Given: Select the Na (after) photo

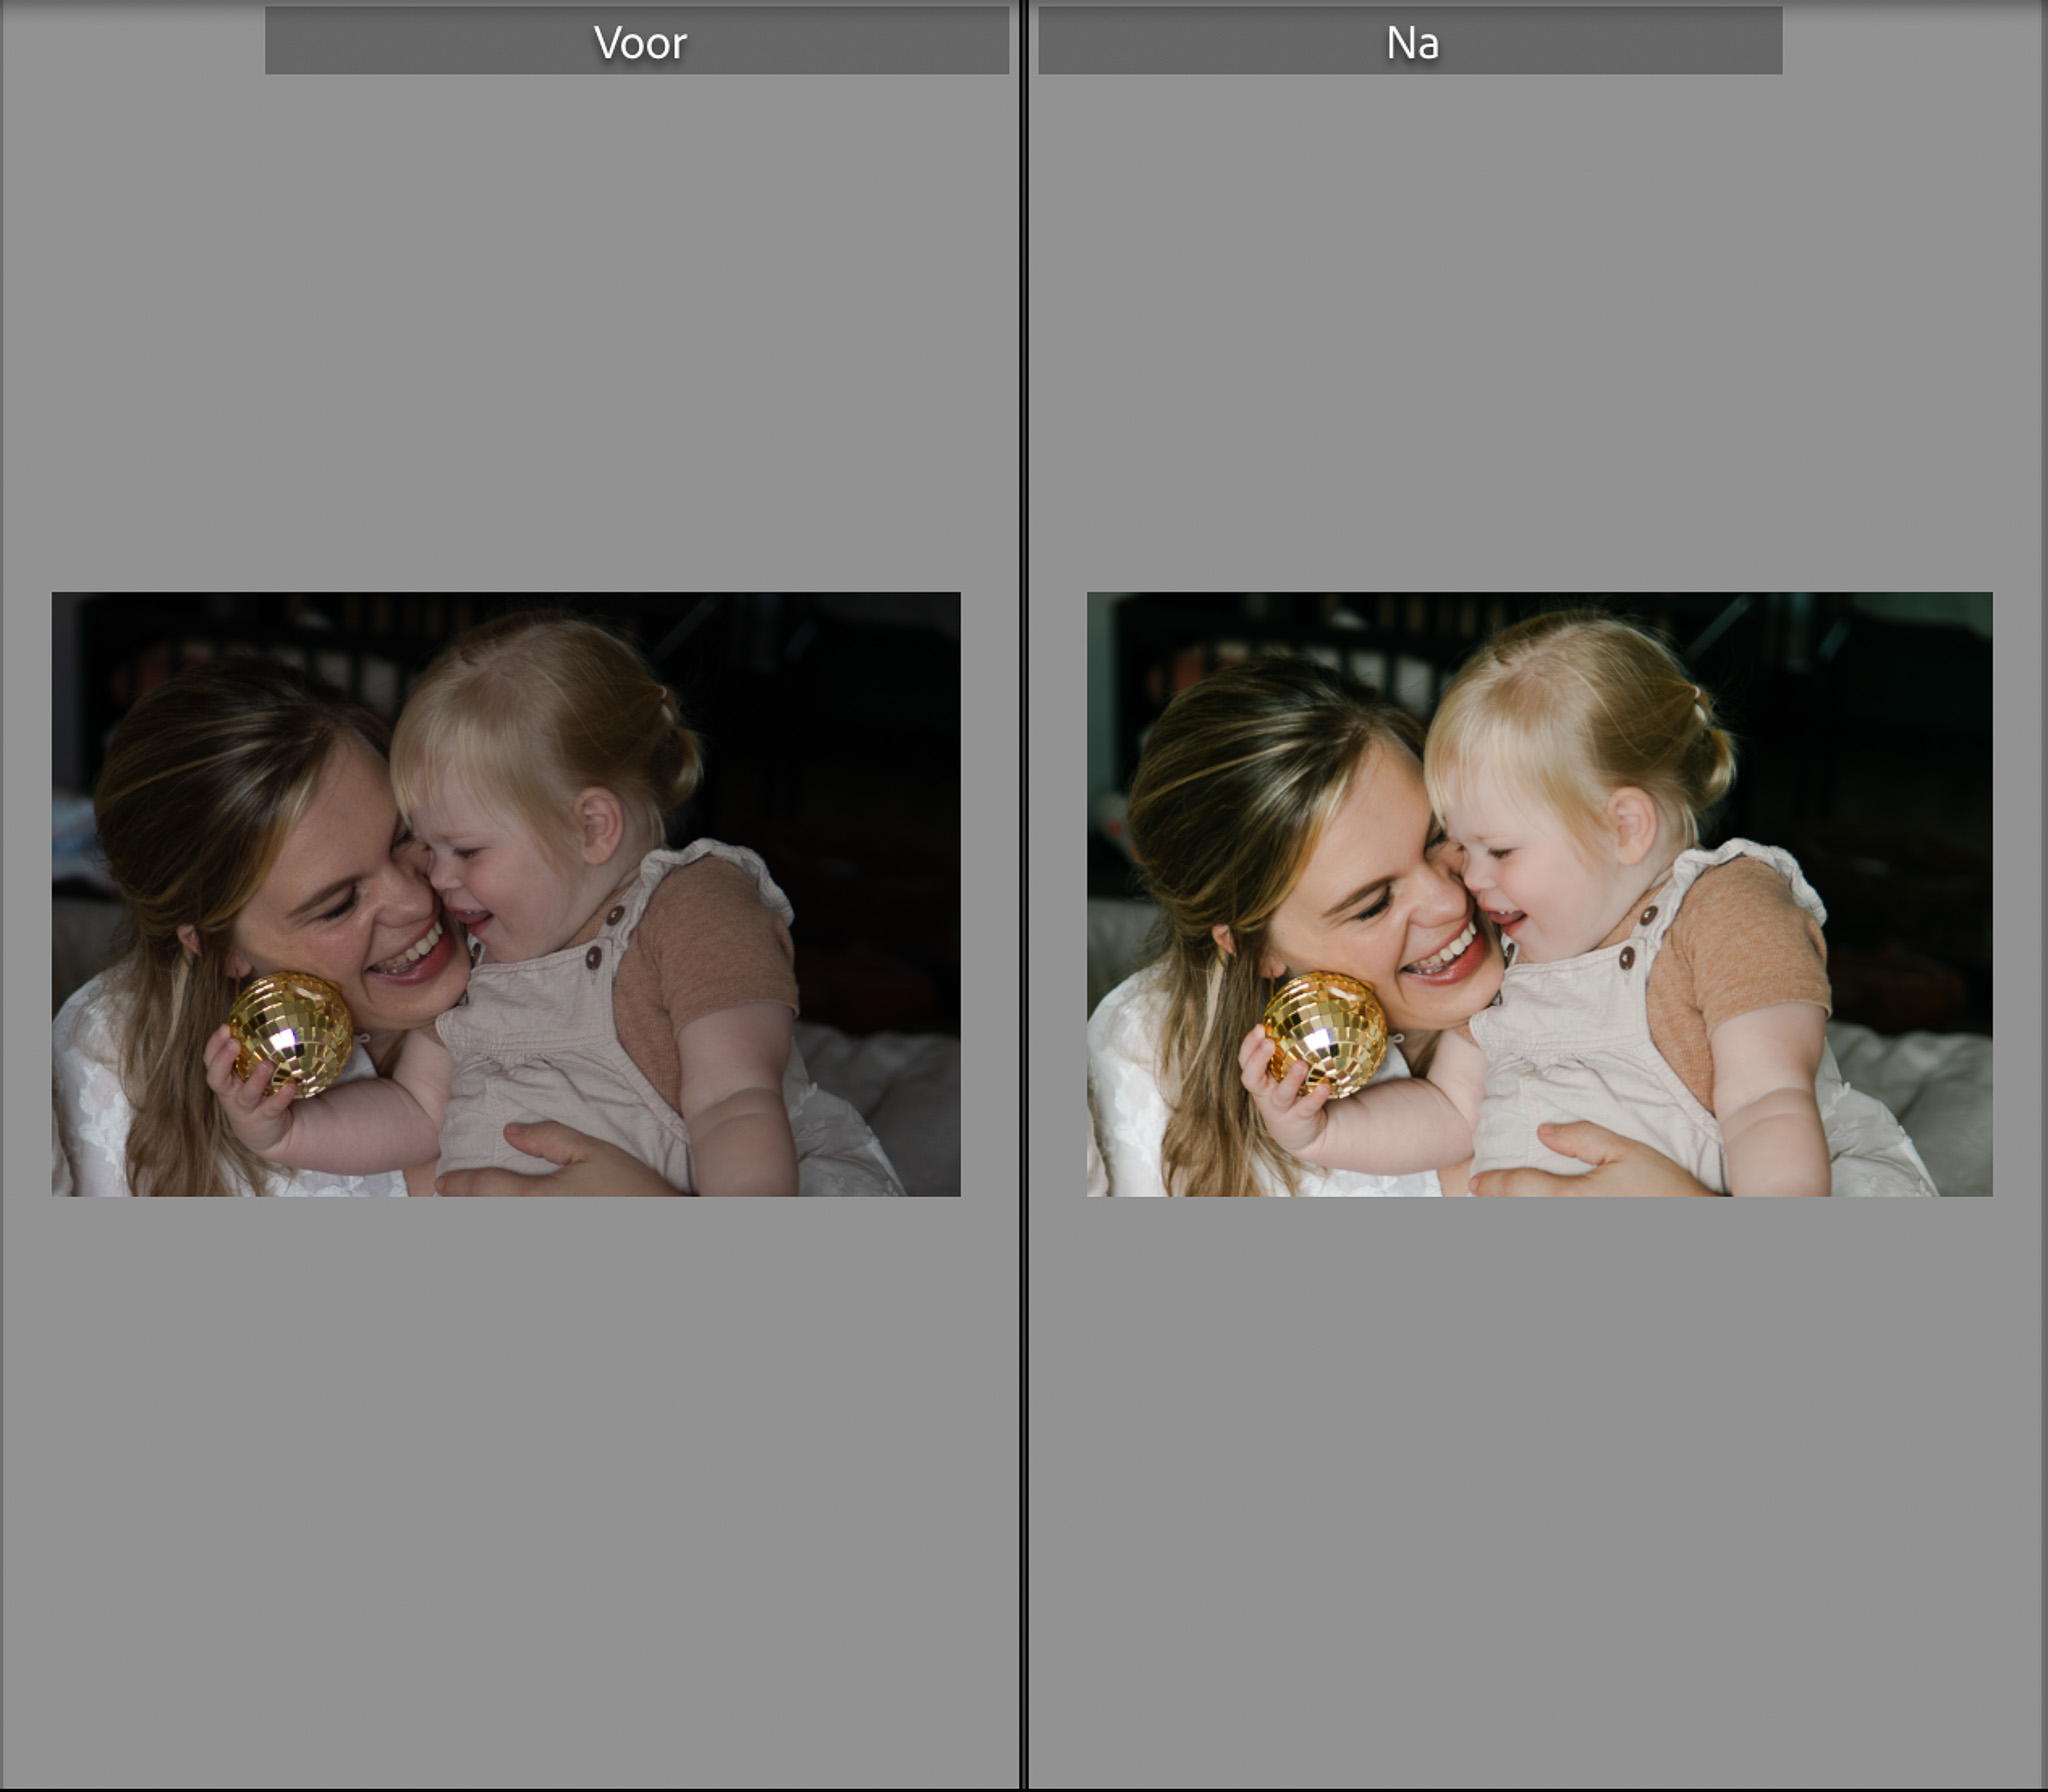Looking at the screenshot, I should point(1539,893).
